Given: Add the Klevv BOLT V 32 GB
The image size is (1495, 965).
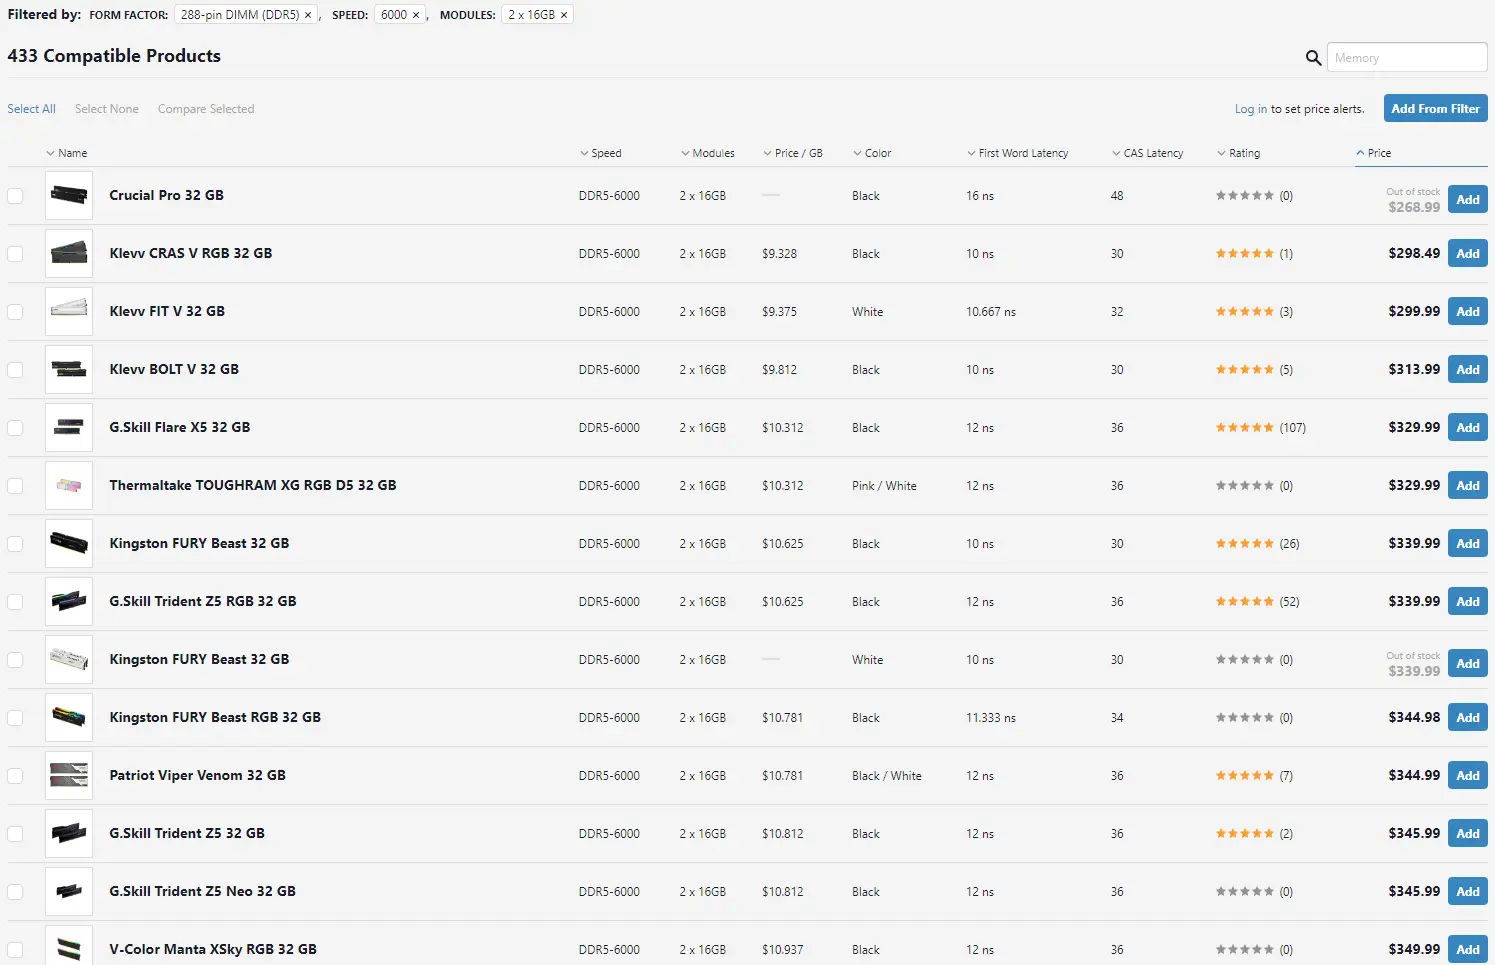Looking at the screenshot, I should coord(1467,370).
